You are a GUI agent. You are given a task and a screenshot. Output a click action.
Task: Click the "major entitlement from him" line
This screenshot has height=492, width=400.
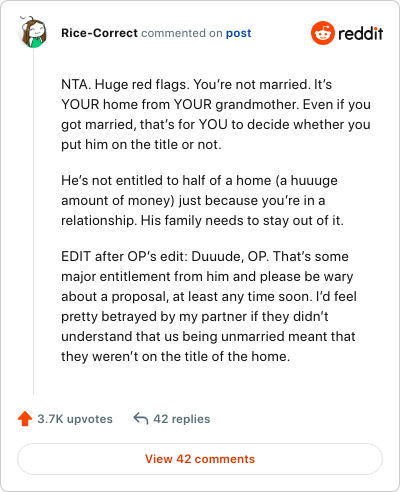tap(207, 277)
